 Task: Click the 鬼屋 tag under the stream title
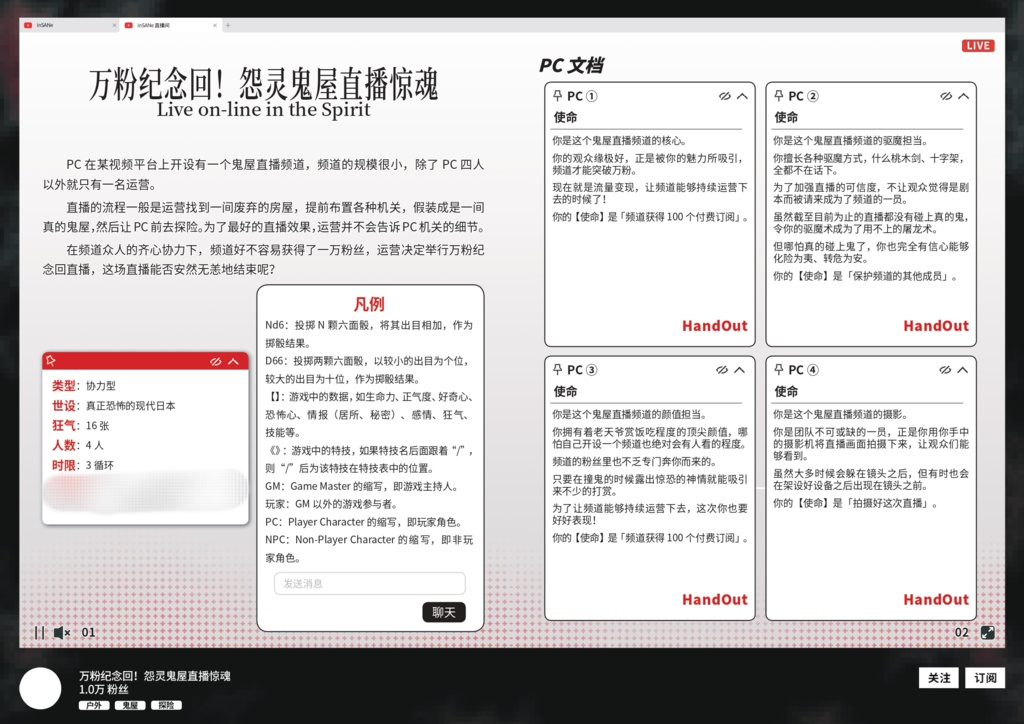pos(130,705)
